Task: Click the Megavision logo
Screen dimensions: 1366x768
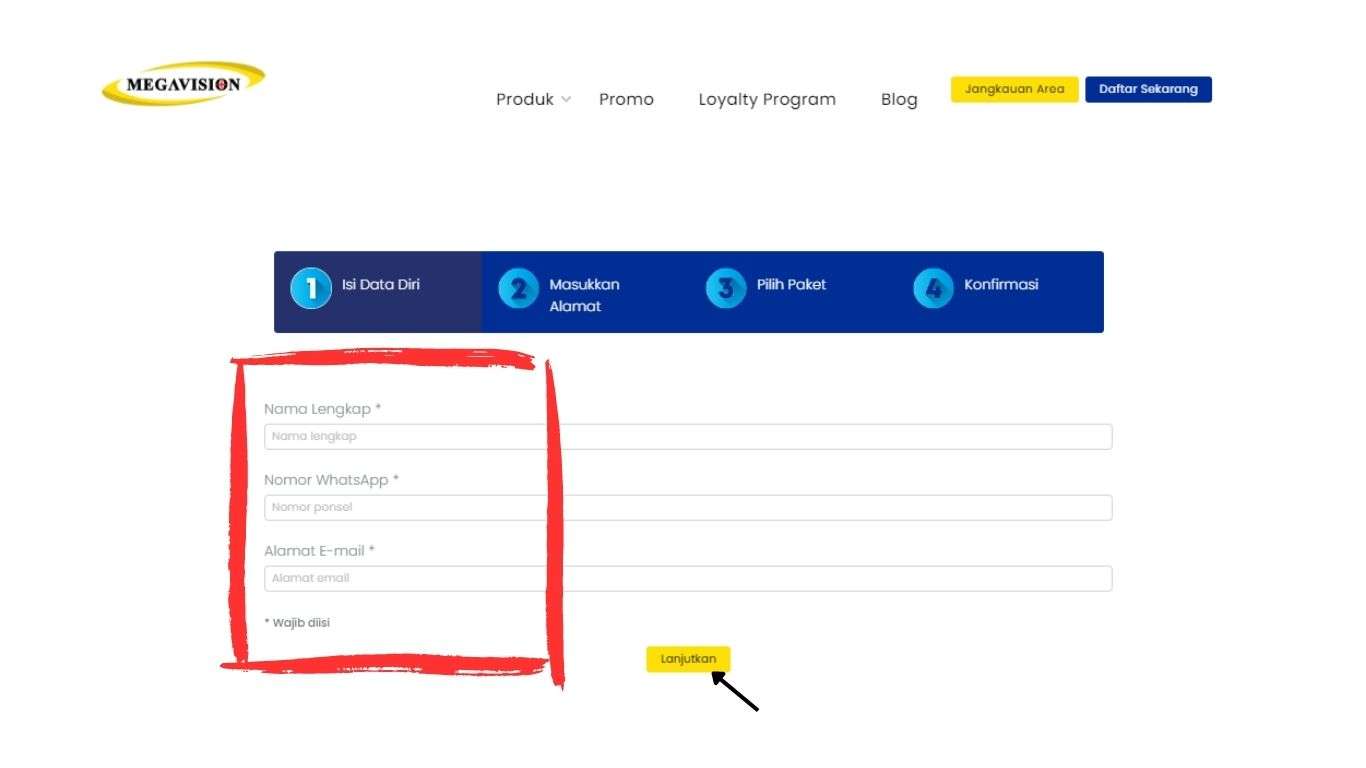Action: click(183, 84)
